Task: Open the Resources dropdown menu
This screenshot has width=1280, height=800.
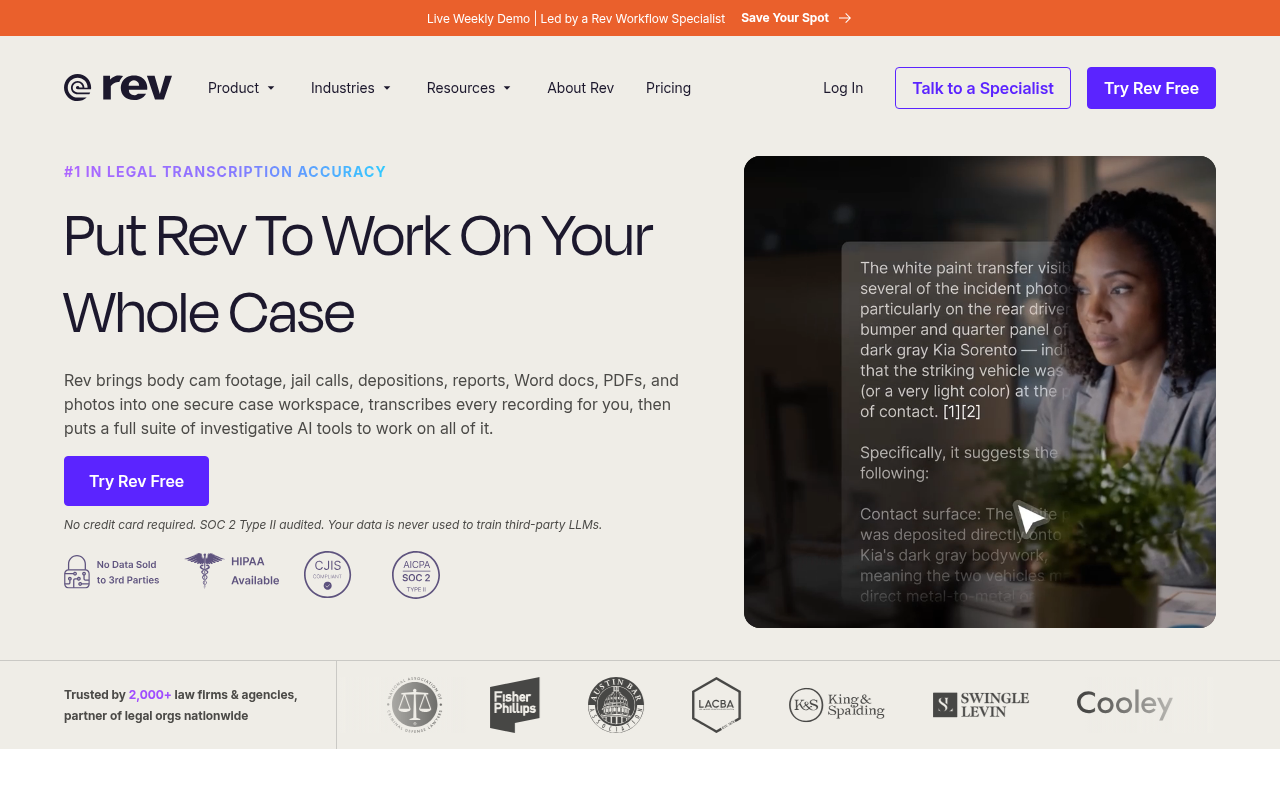Action: (469, 88)
